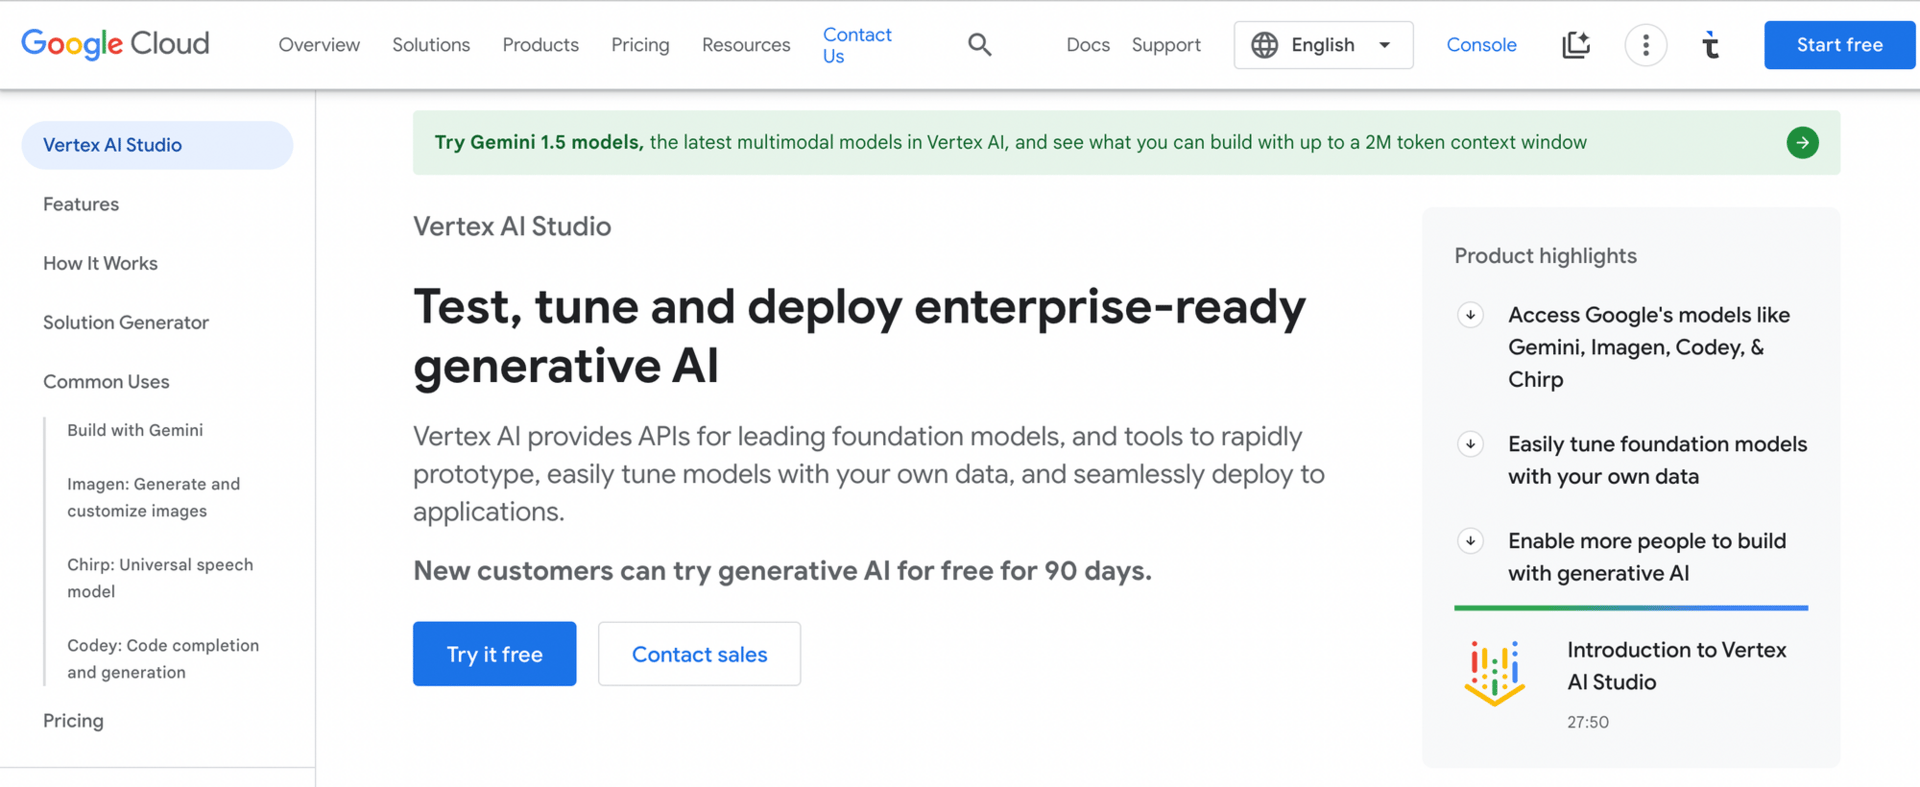Expand 'Easily tune foundation models' arrow
This screenshot has height=787, width=1920.
coord(1470,444)
